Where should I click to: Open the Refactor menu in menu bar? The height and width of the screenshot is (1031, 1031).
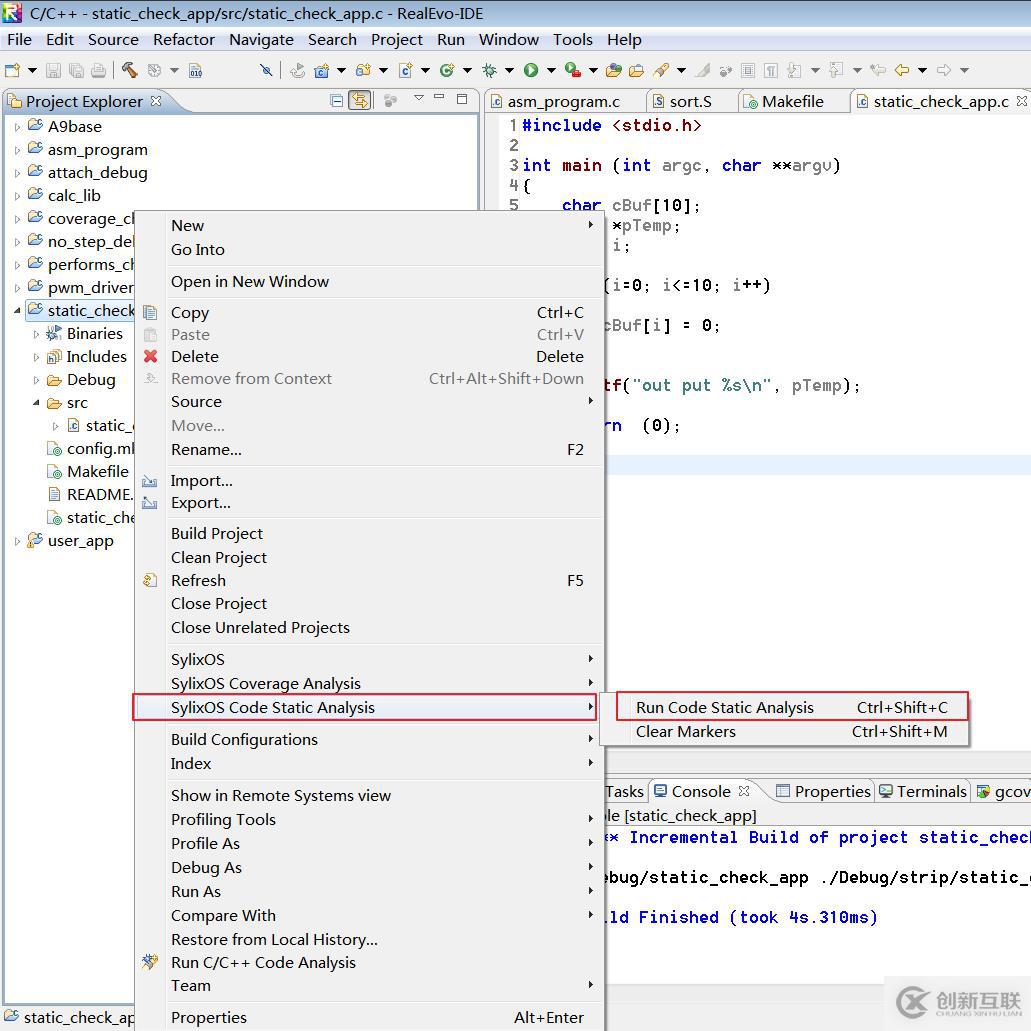pos(183,39)
